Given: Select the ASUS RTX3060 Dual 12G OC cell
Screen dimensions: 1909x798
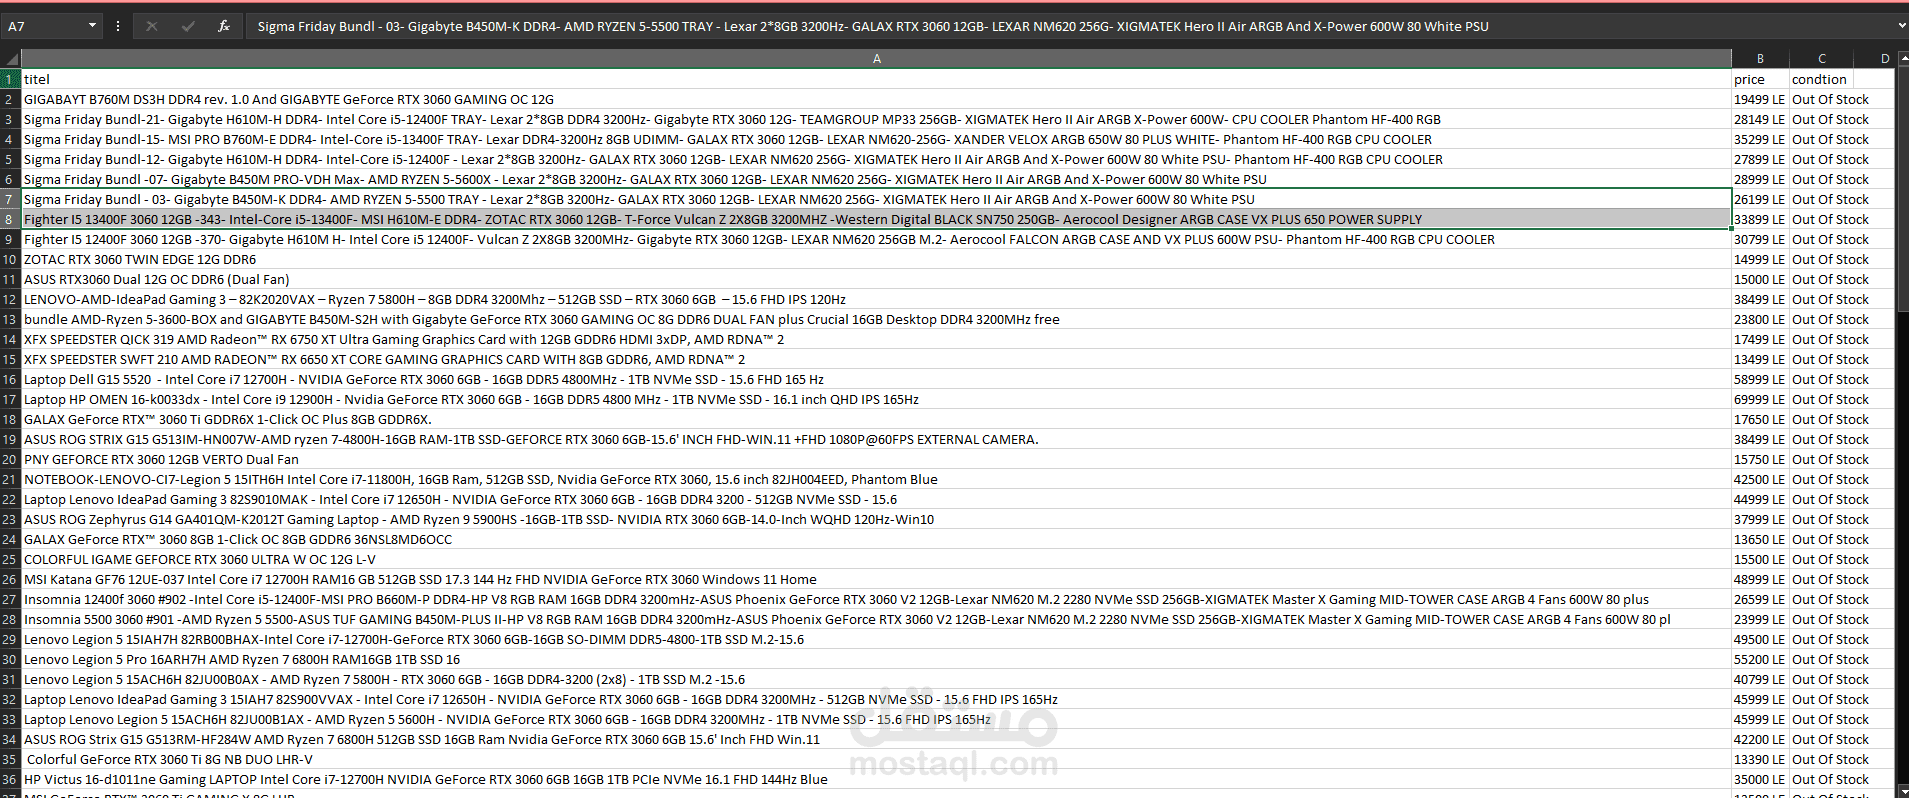Looking at the screenshot, I should pyautogui.click(x=876, y=279).
